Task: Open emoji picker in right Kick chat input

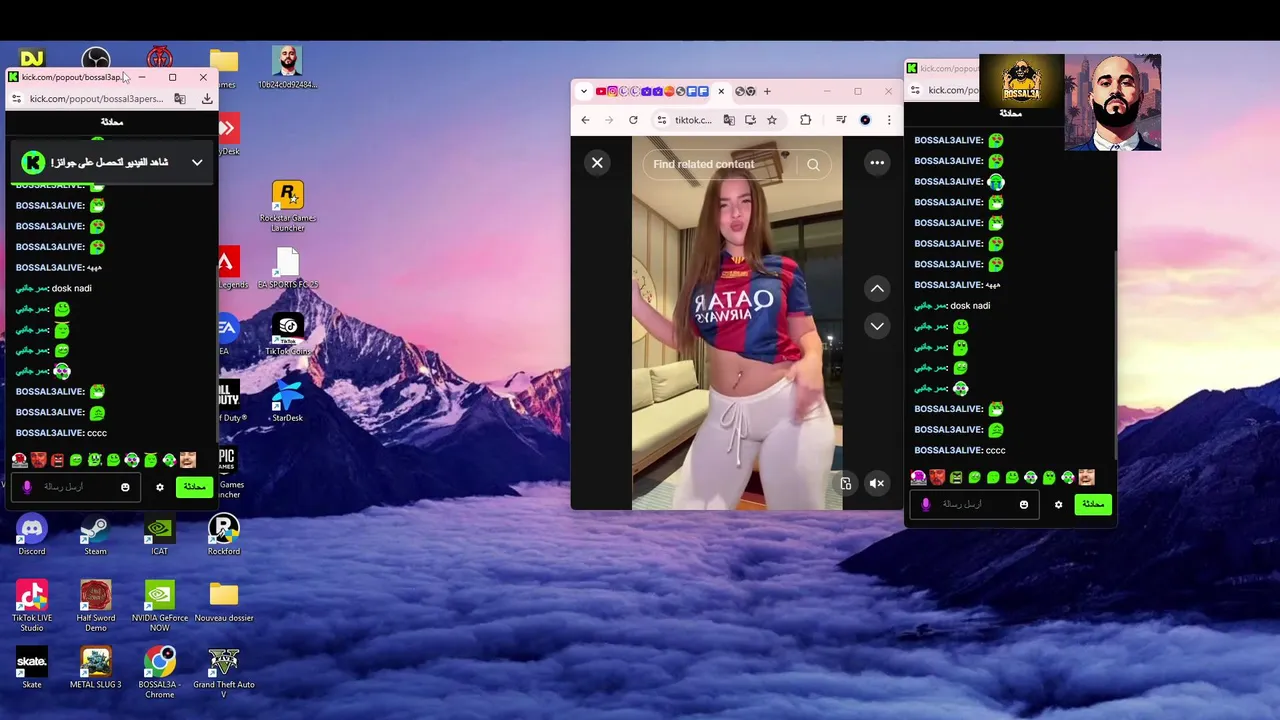Action: click(x=1024, y=505)
